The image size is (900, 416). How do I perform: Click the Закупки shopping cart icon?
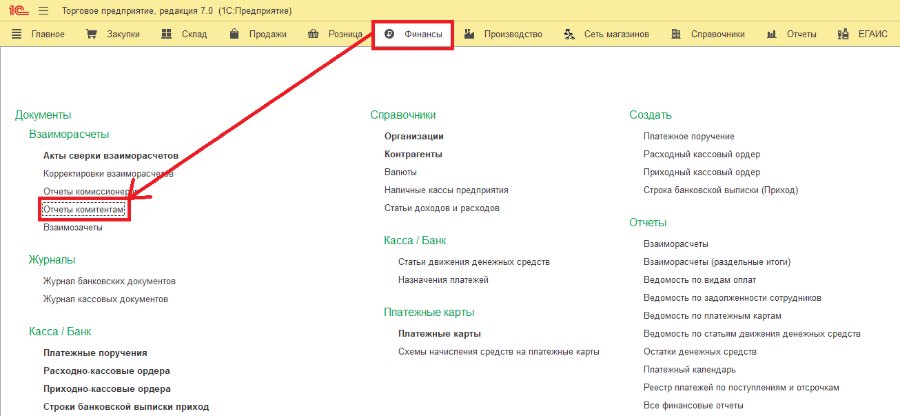click(x=91, y=34)
